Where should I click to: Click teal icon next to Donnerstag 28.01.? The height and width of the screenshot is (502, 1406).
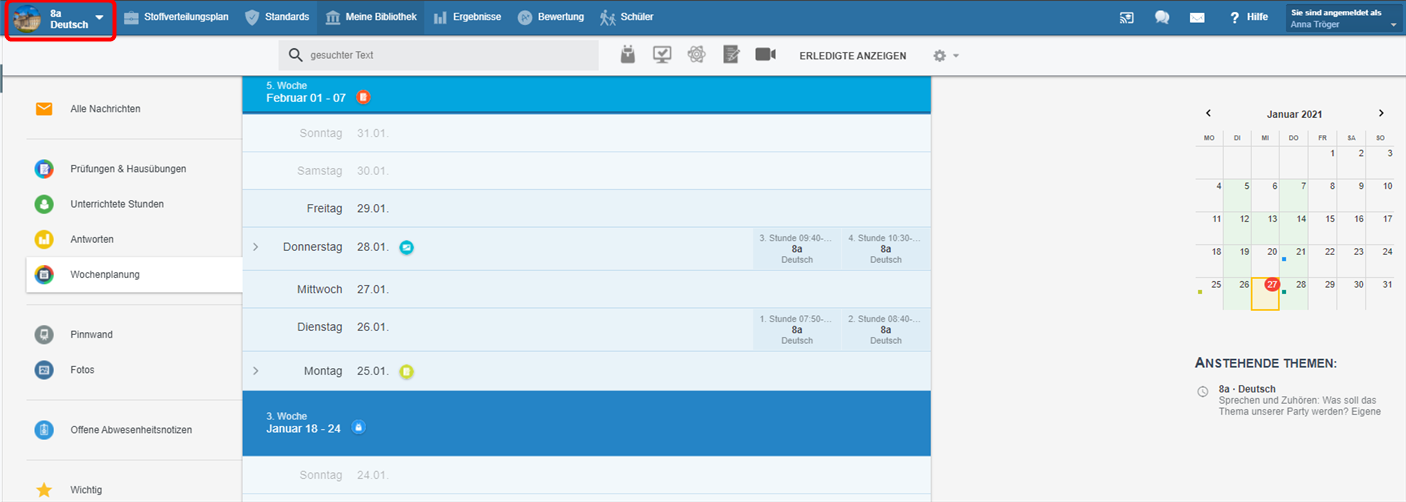click(407, 247)
